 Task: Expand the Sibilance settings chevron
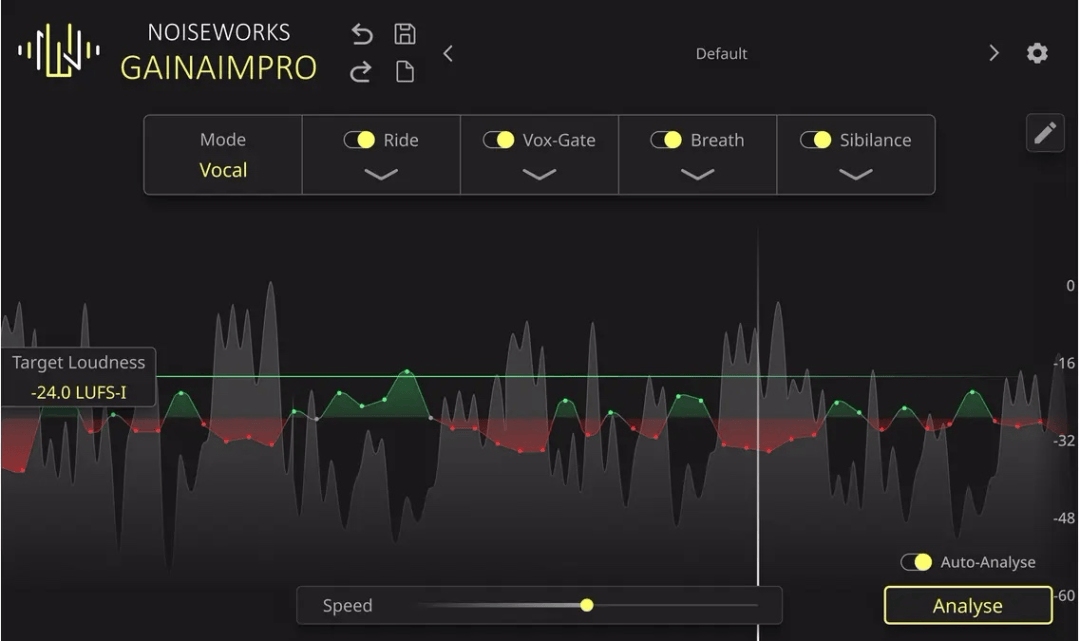[855, 176]
